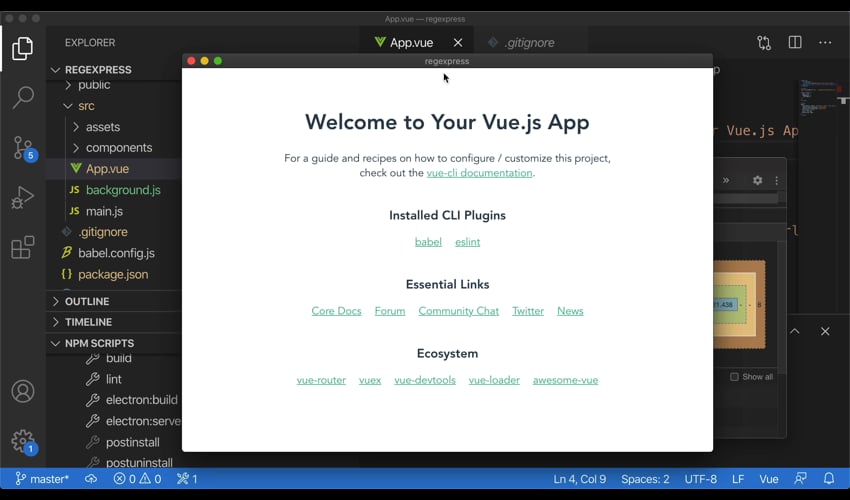Open the babel plugin link
Viewport: 850px width, 500px height.
[428, 242]
